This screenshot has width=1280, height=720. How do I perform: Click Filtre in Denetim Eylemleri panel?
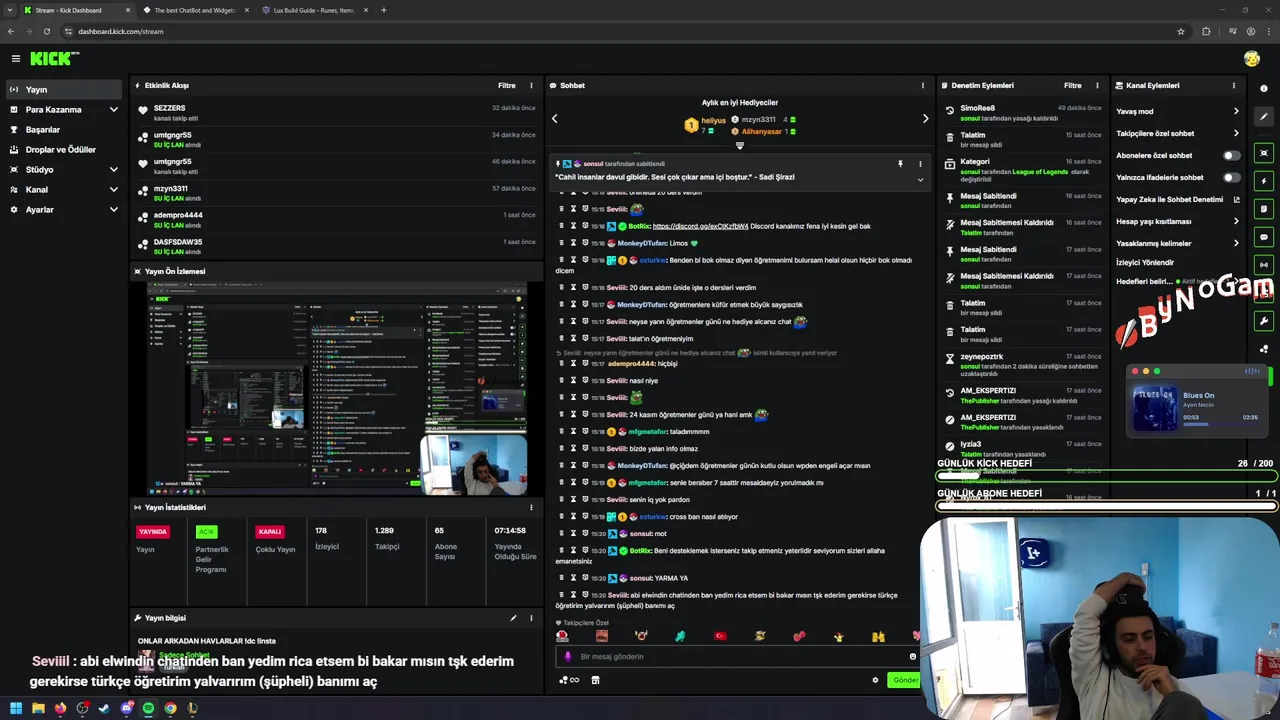pos(1072,85)
